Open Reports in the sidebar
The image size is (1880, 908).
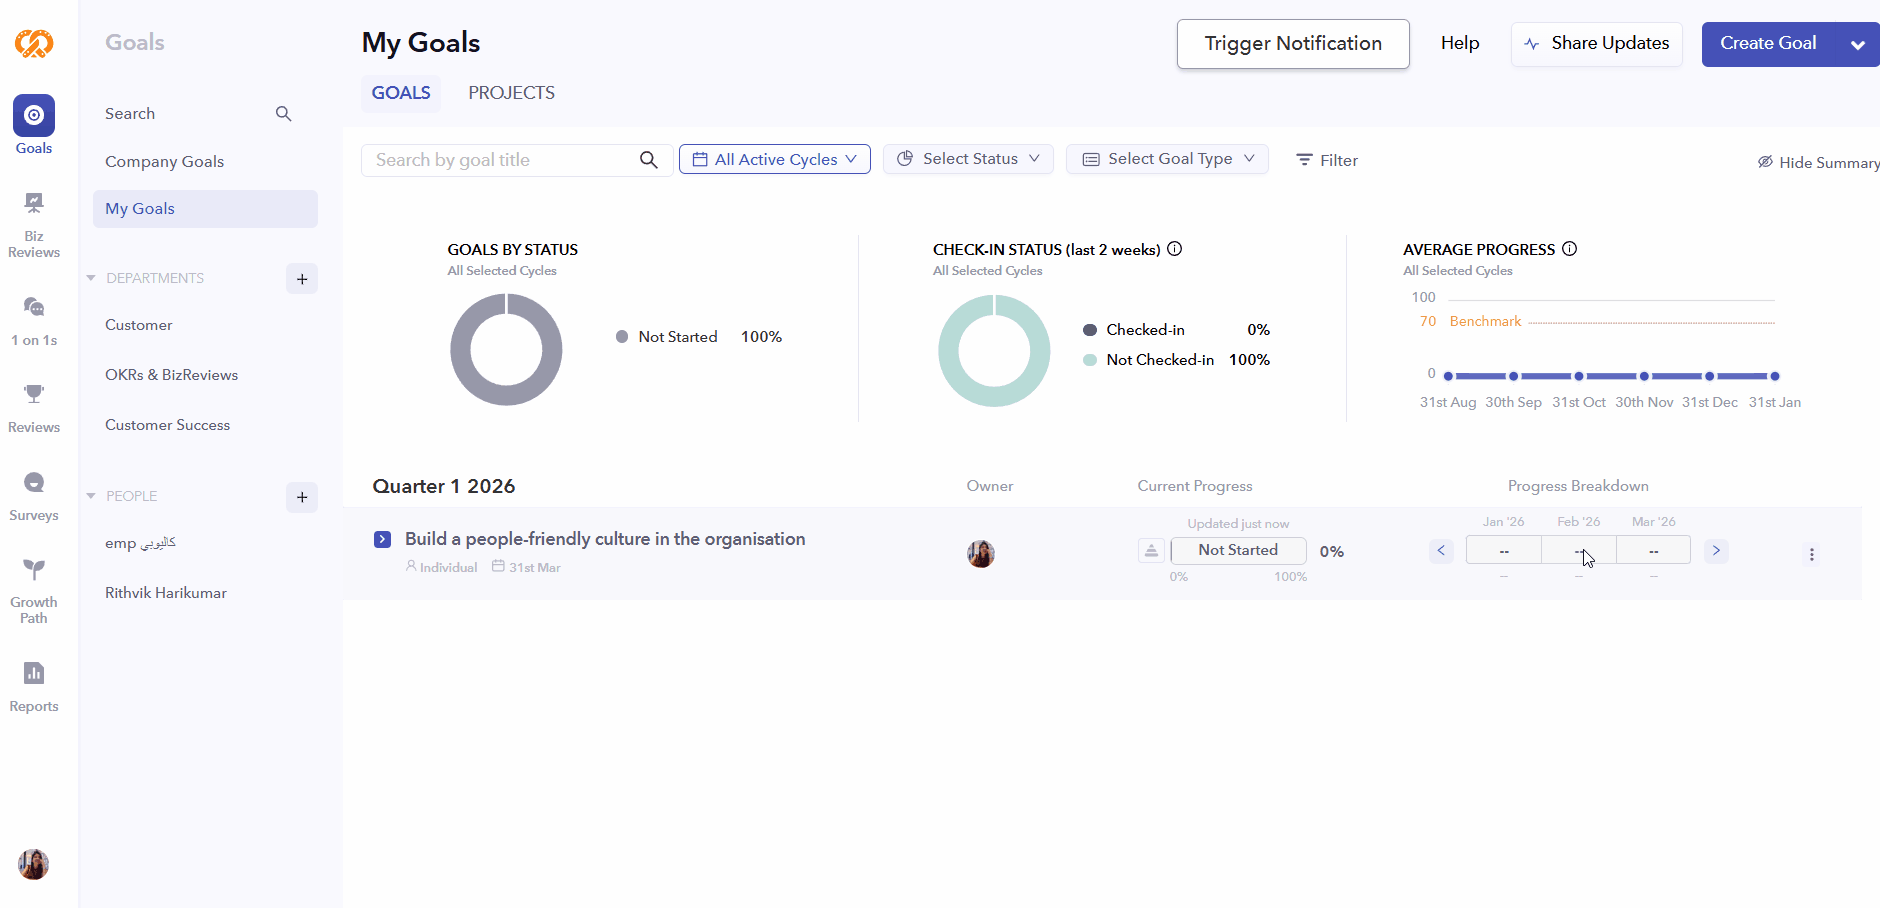point(34,686)
